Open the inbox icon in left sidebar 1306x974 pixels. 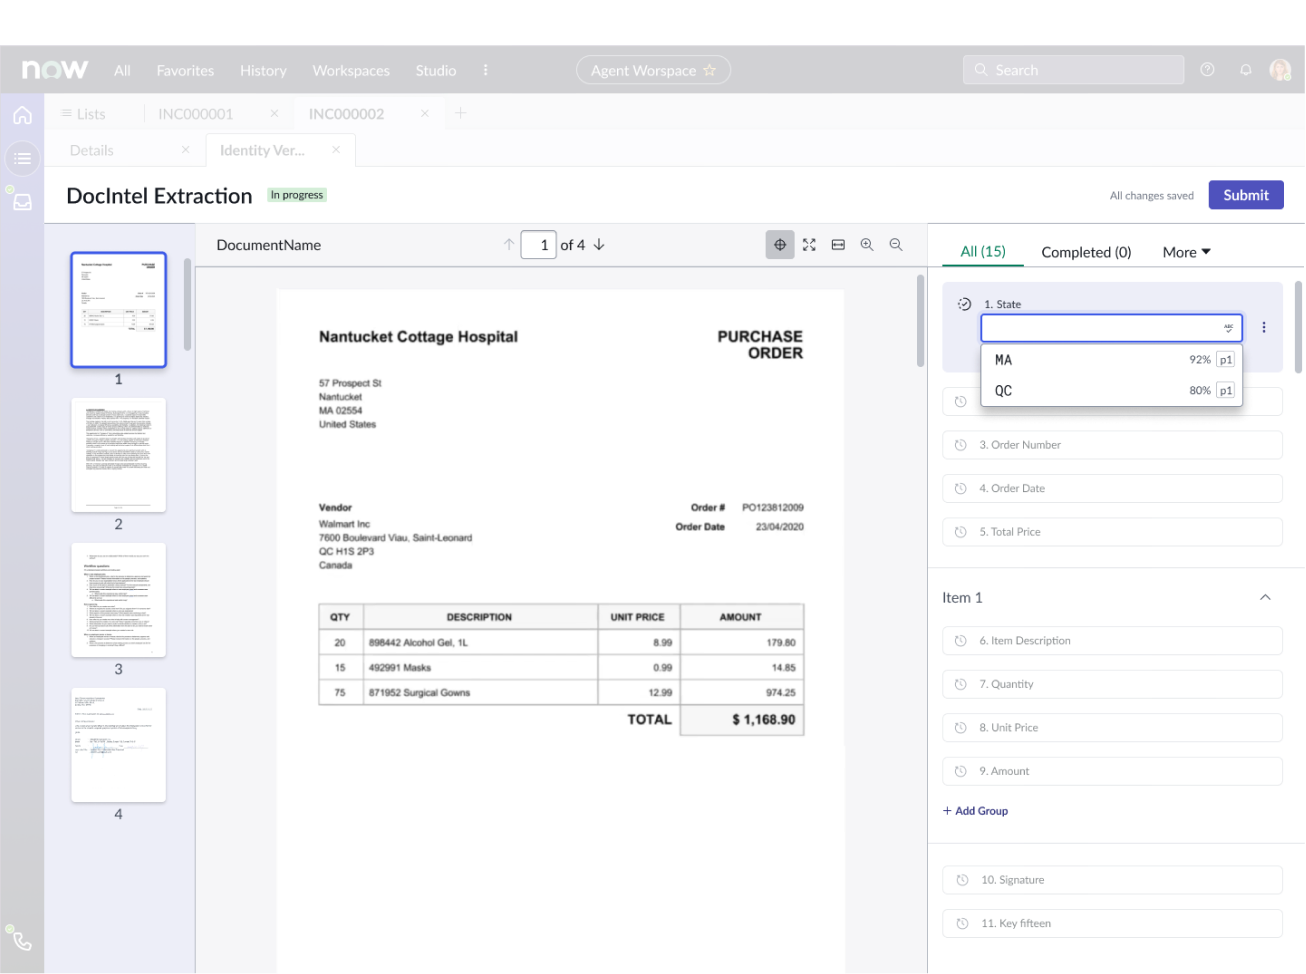22,202
